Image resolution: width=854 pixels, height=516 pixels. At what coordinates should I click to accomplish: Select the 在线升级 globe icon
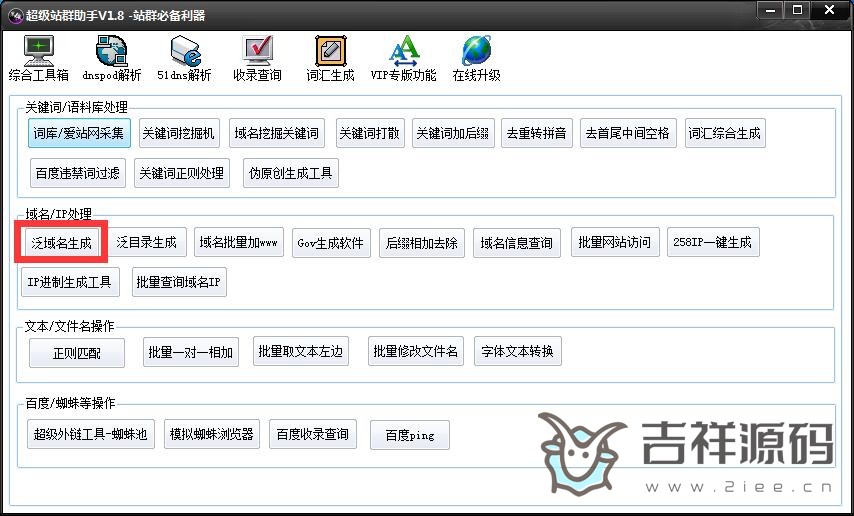click(477, 58)
